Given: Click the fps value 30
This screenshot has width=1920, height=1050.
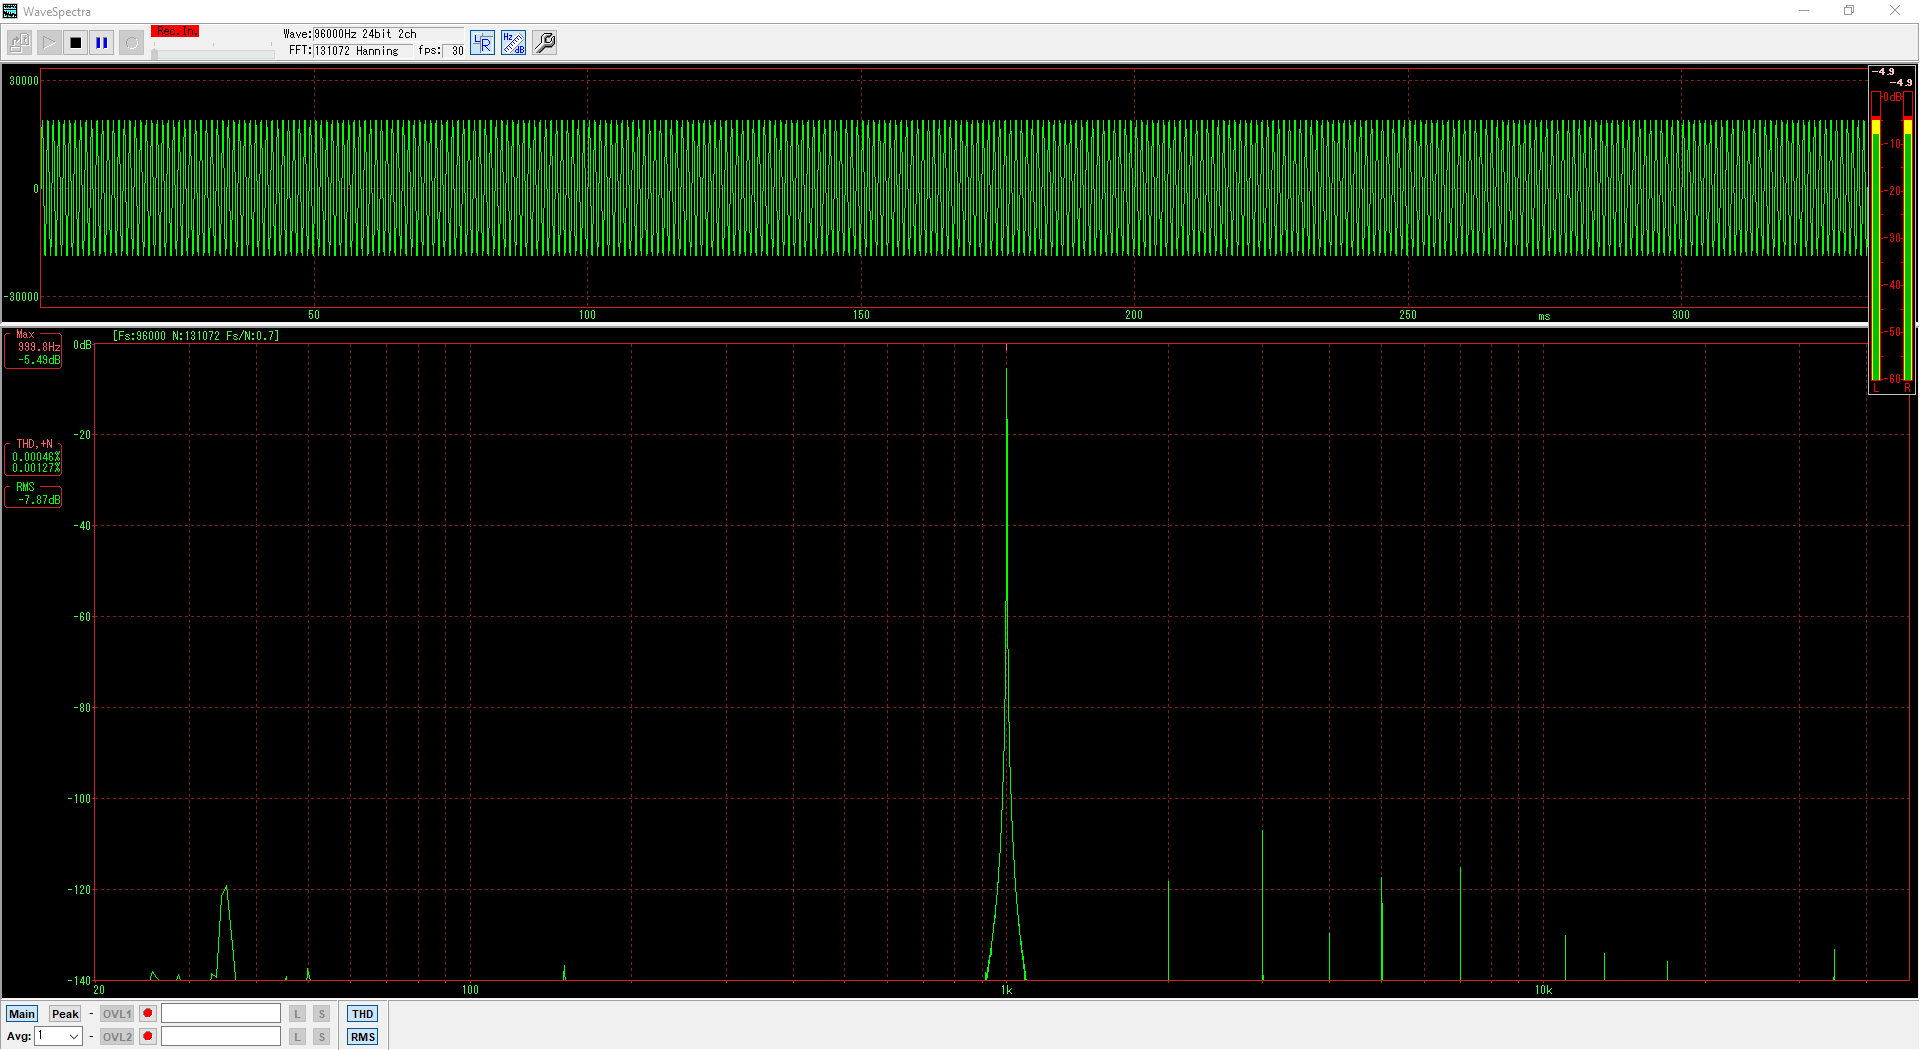Looking at the screenshot, I should [455, 51].
